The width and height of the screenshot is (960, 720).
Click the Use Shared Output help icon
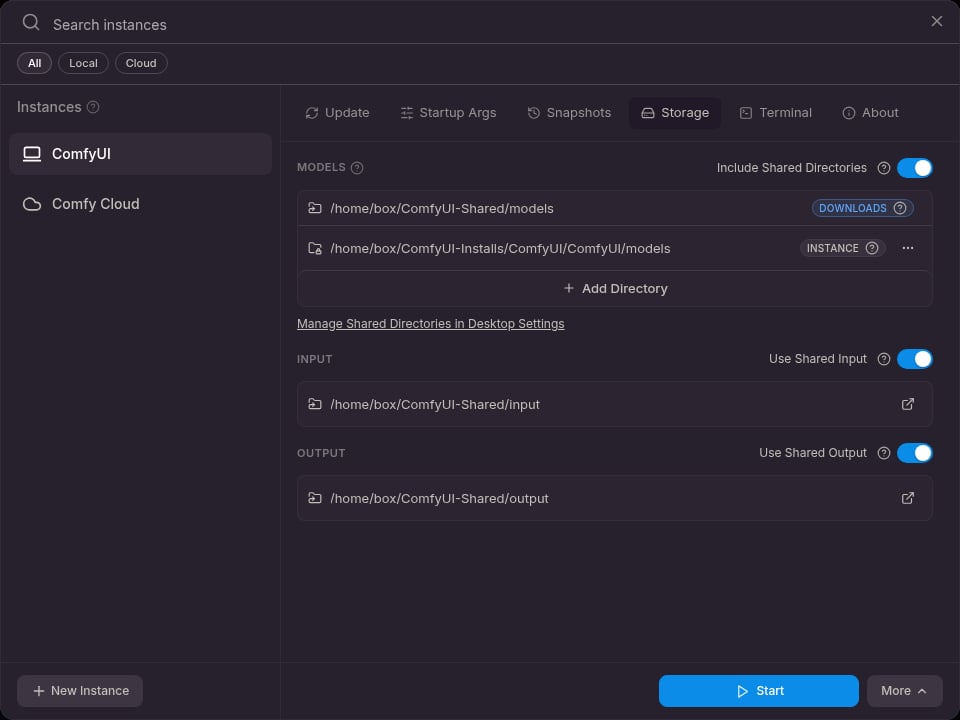[x=883, y=453]
